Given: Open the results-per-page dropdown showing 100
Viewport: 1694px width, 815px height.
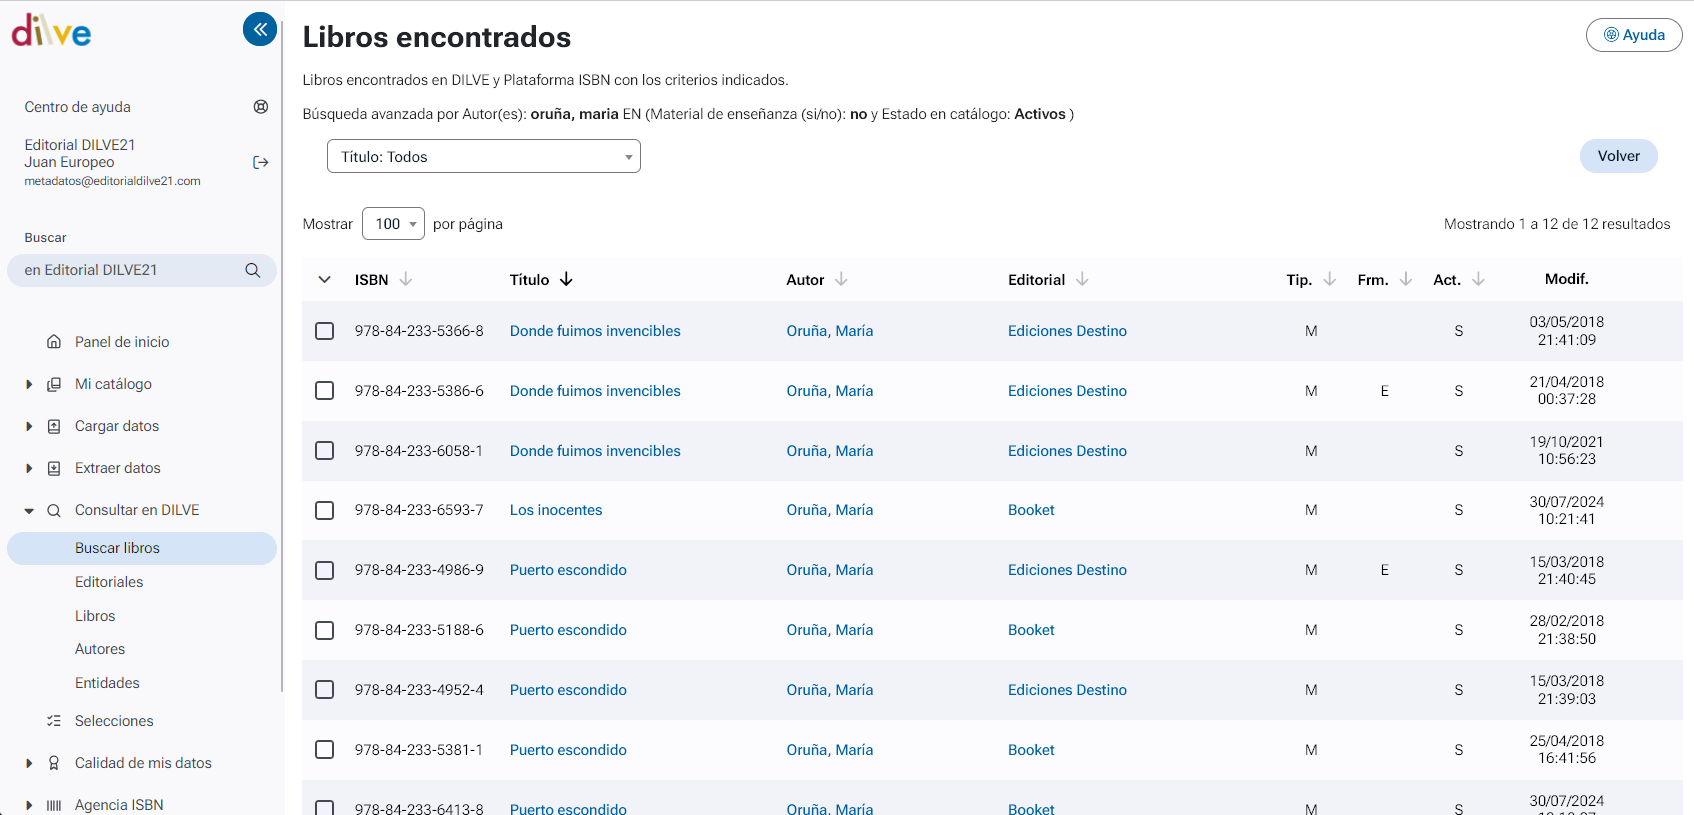Looking at the screenshot, I should (x=393, y=224).
